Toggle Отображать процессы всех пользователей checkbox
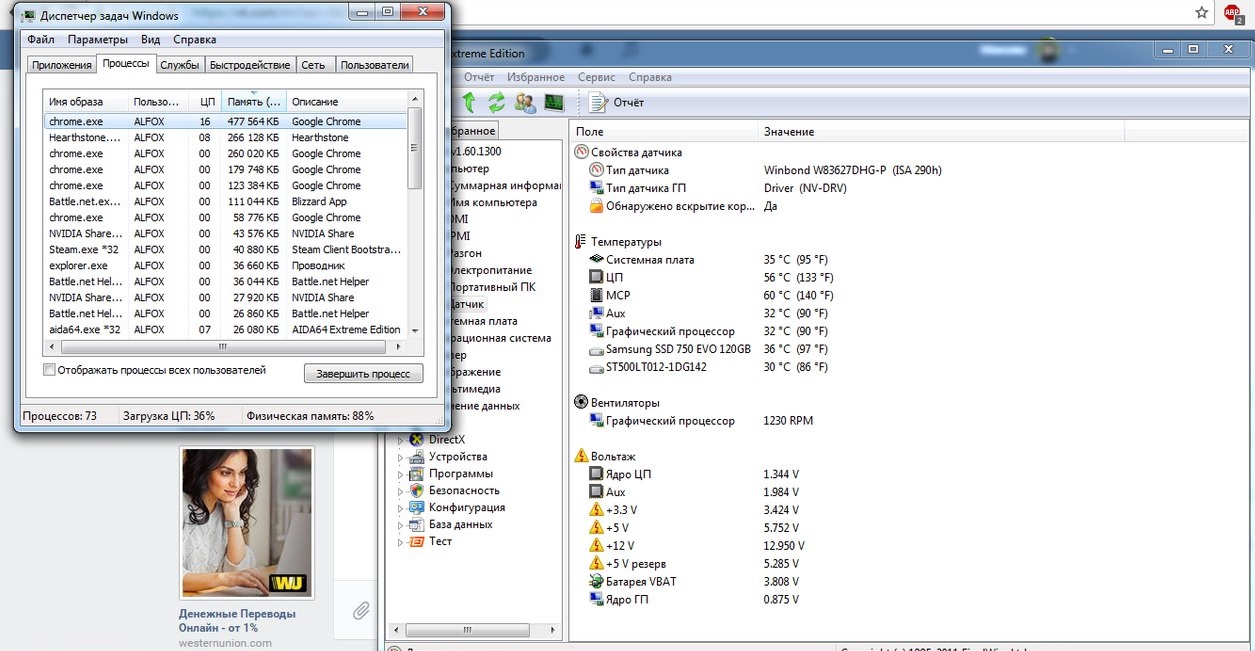 pos(50,370)
